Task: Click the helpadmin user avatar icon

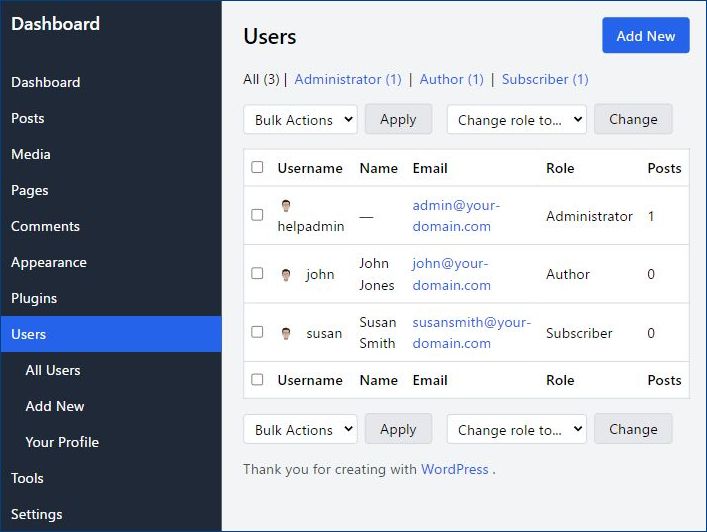Action: point(286,206)
